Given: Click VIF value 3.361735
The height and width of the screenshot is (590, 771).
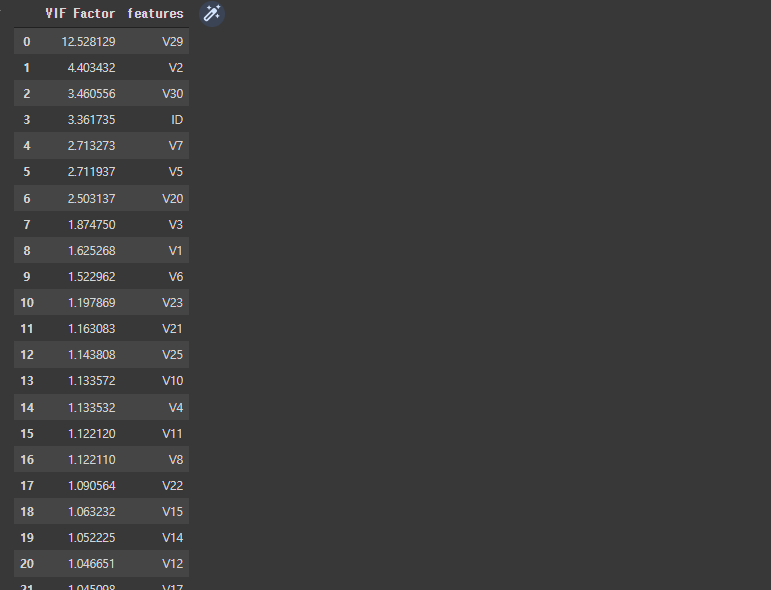Looking at the screenshot, I should tap(91, 120).
